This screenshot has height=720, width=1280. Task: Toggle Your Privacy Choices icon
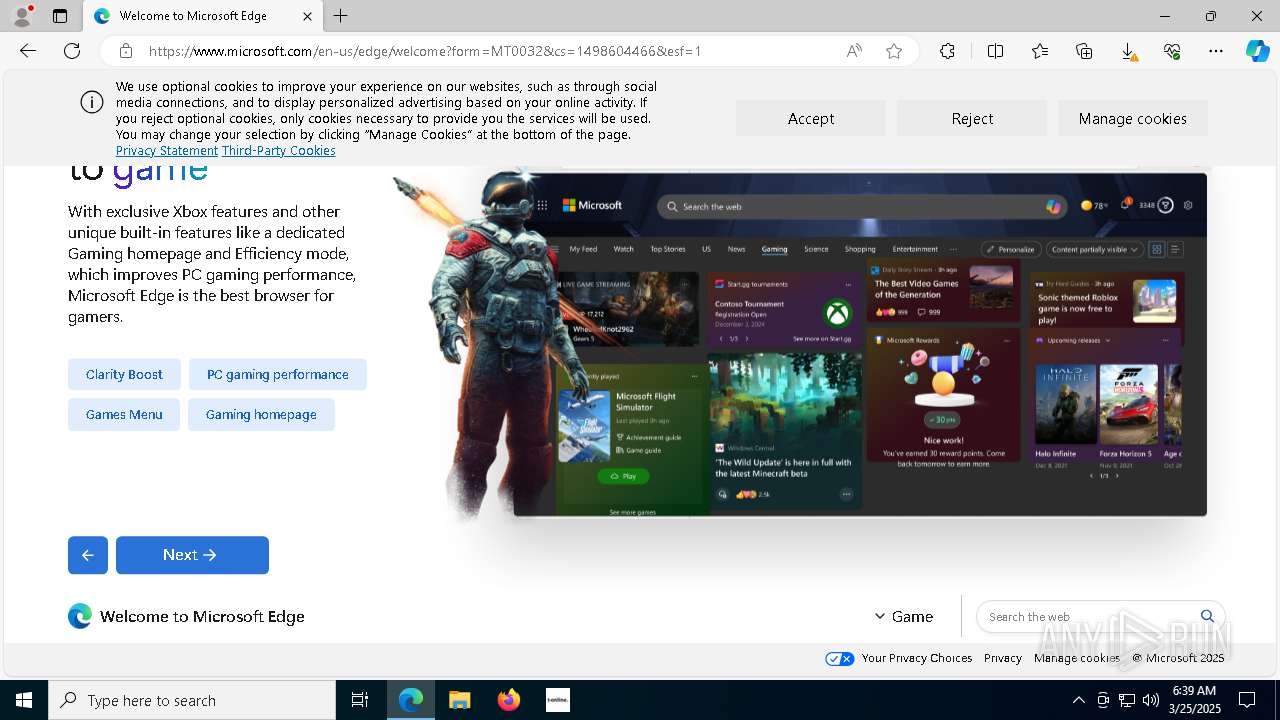pyautogui.click(x=840, y=658)
